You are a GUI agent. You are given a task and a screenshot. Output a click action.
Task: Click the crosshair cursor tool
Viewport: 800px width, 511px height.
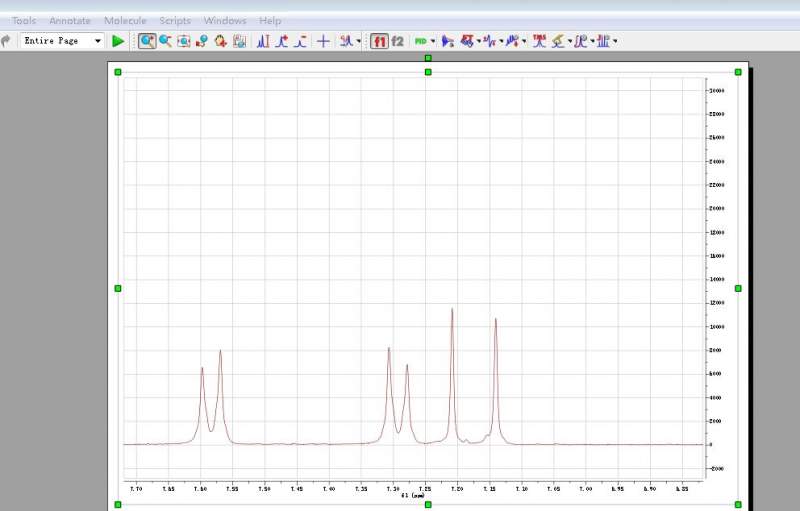point(323,41)
